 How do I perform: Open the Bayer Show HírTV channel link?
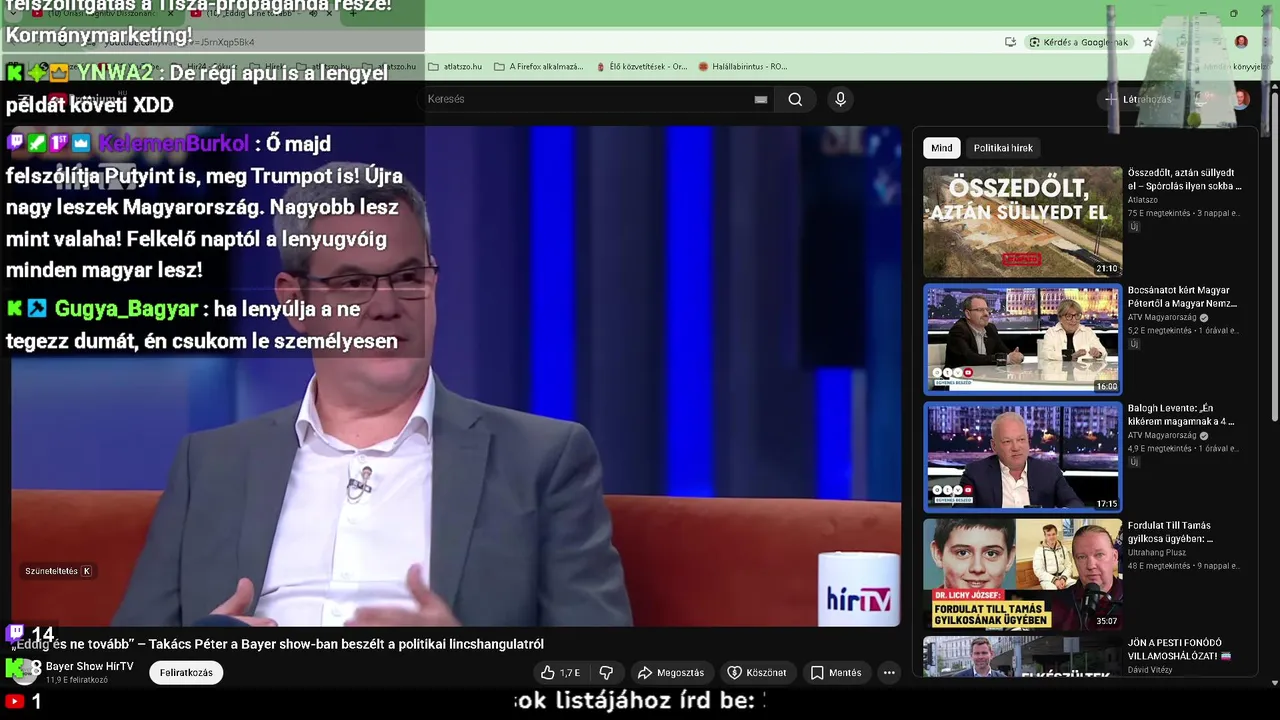(x=89, y=666)
